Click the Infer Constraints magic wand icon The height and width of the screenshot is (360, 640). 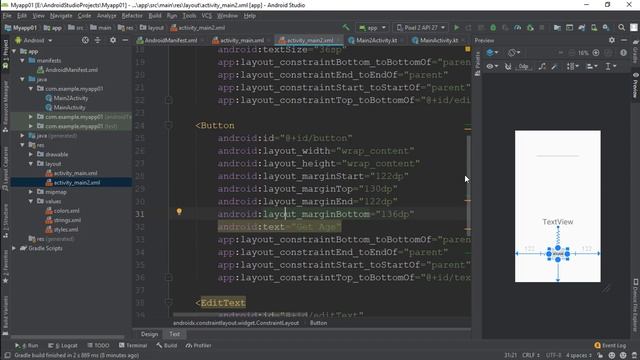pyautogui.click(x=554, y=66)
